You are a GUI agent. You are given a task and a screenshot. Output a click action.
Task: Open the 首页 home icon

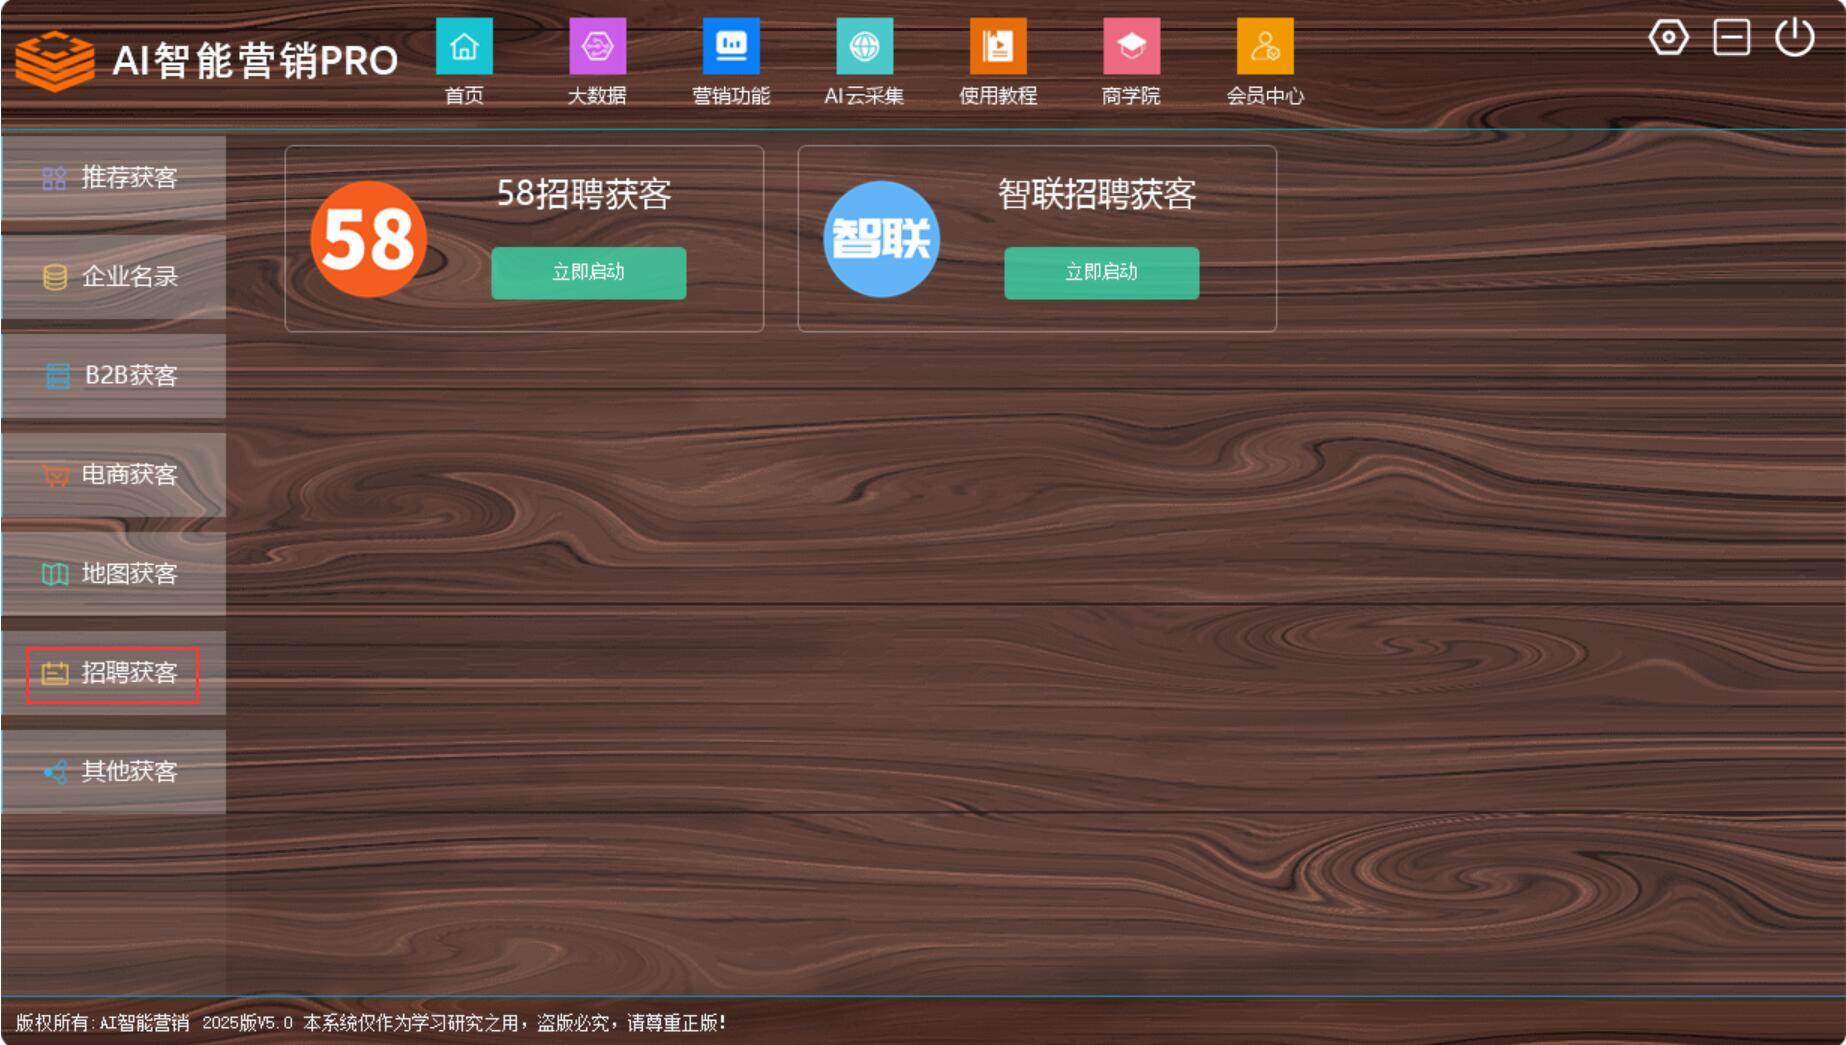pyautogui.click(x=464, y=47)
